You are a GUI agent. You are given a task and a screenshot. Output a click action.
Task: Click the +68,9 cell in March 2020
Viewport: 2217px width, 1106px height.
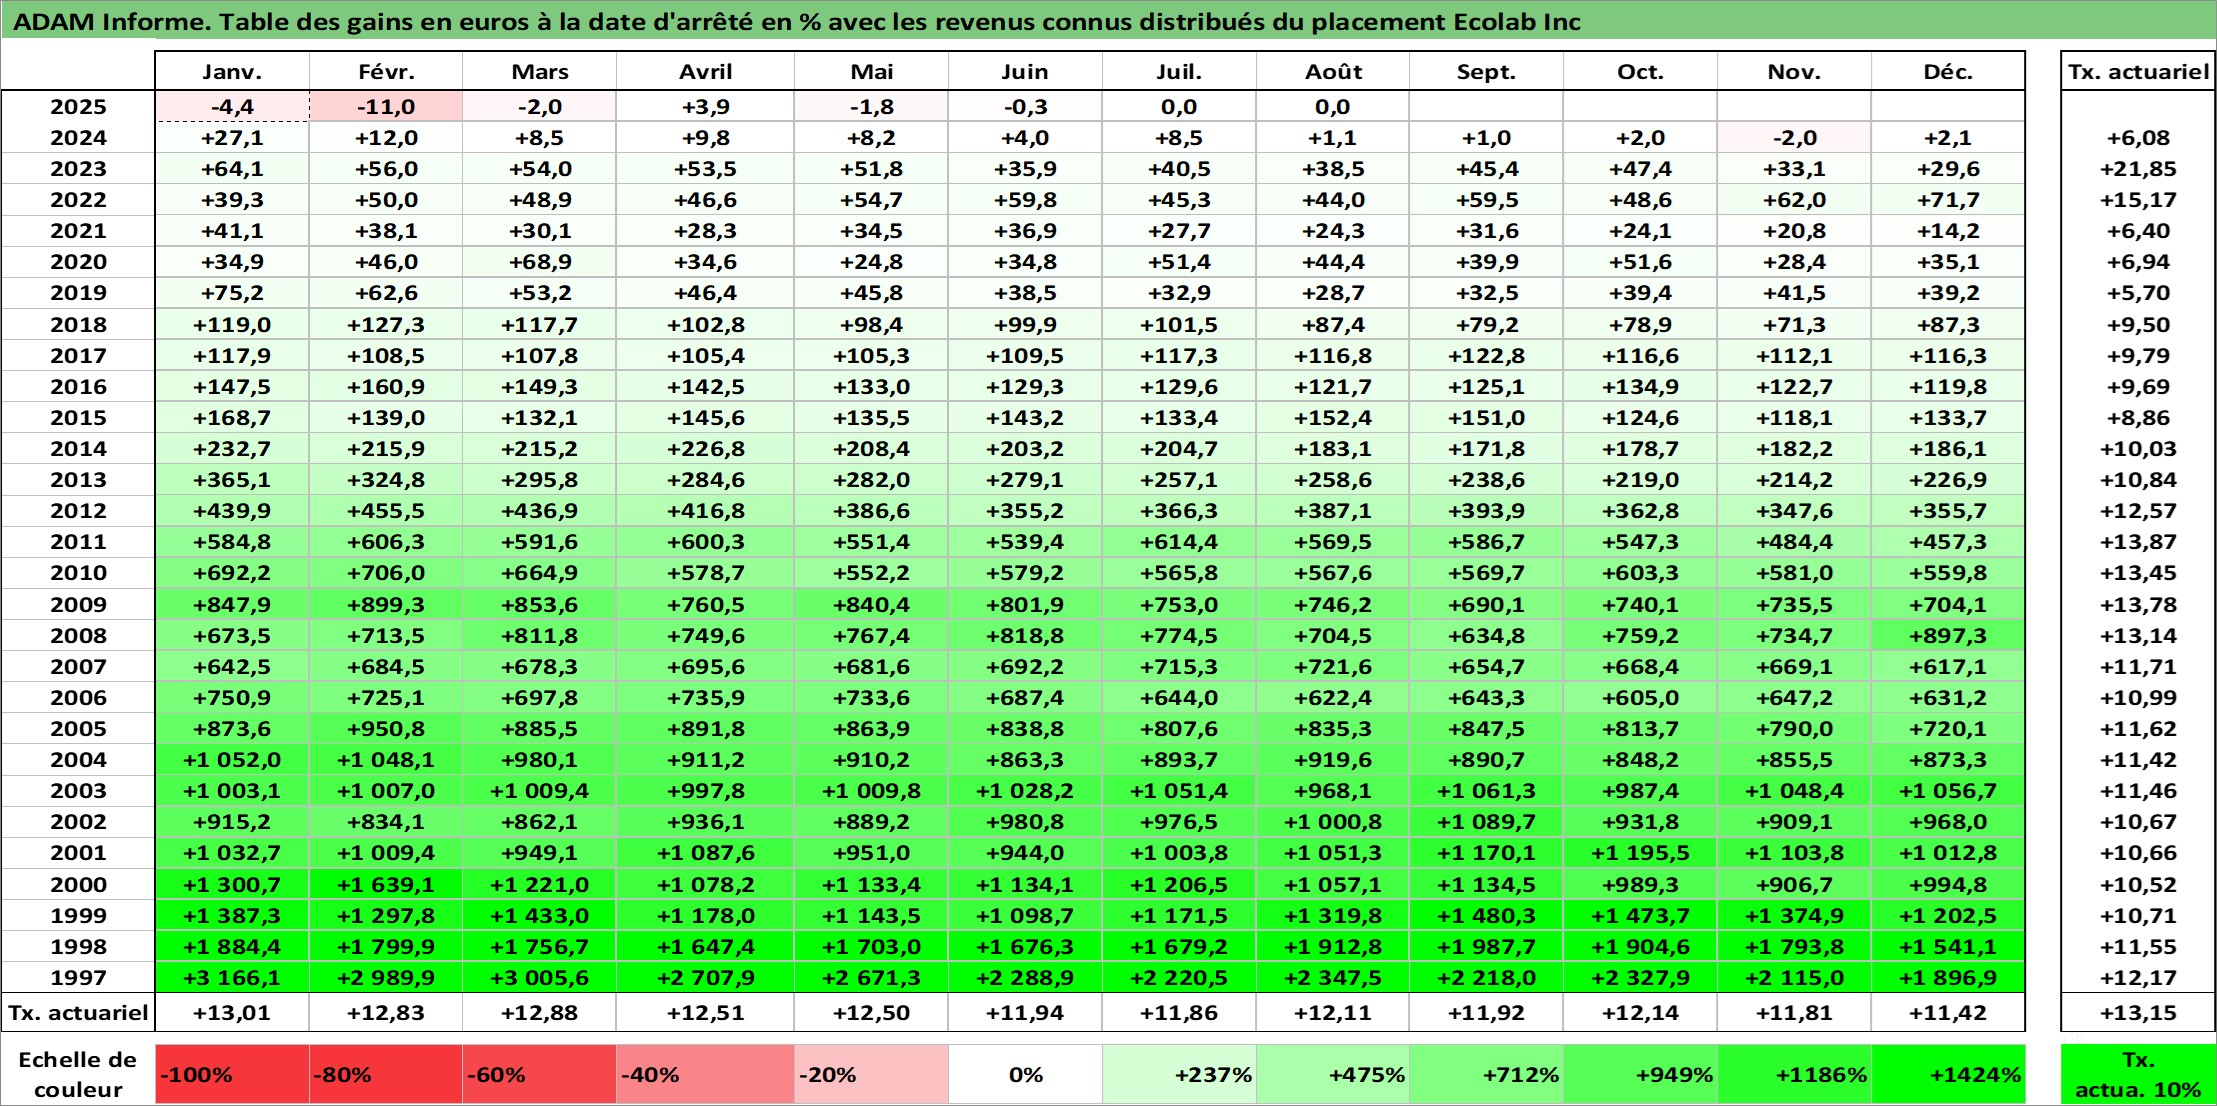tap(540, 261)
